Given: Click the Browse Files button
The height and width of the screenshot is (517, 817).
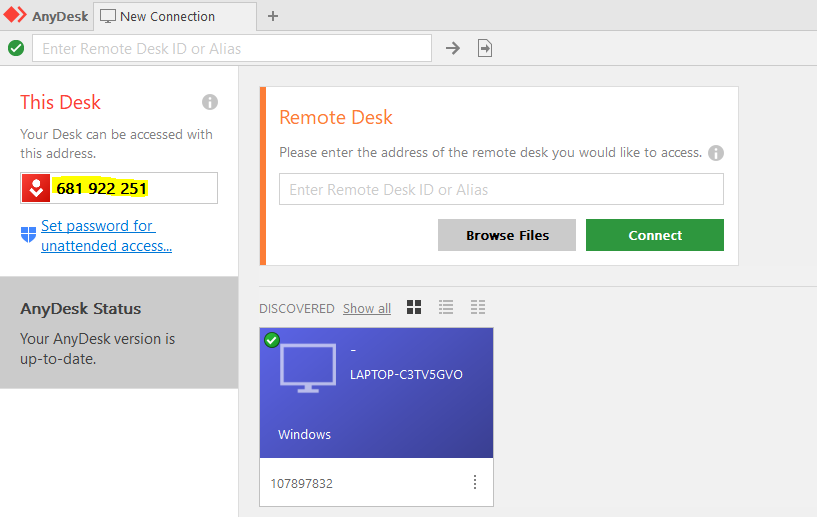Looking at the screenshot, I should (x=506, y=235).
